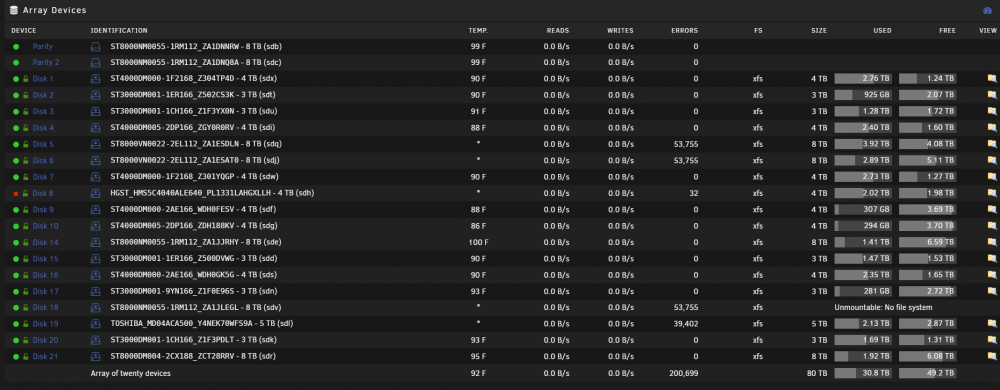Open Disk 18 device settings link
The width and height of the screenshot is (1000, 390).
point(45,307)
